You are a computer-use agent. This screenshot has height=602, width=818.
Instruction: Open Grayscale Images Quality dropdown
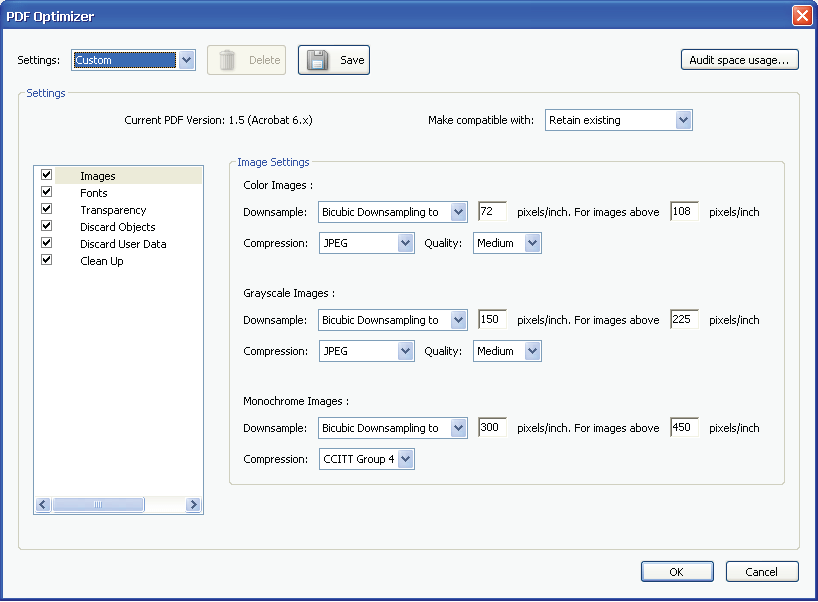point(532,351)
